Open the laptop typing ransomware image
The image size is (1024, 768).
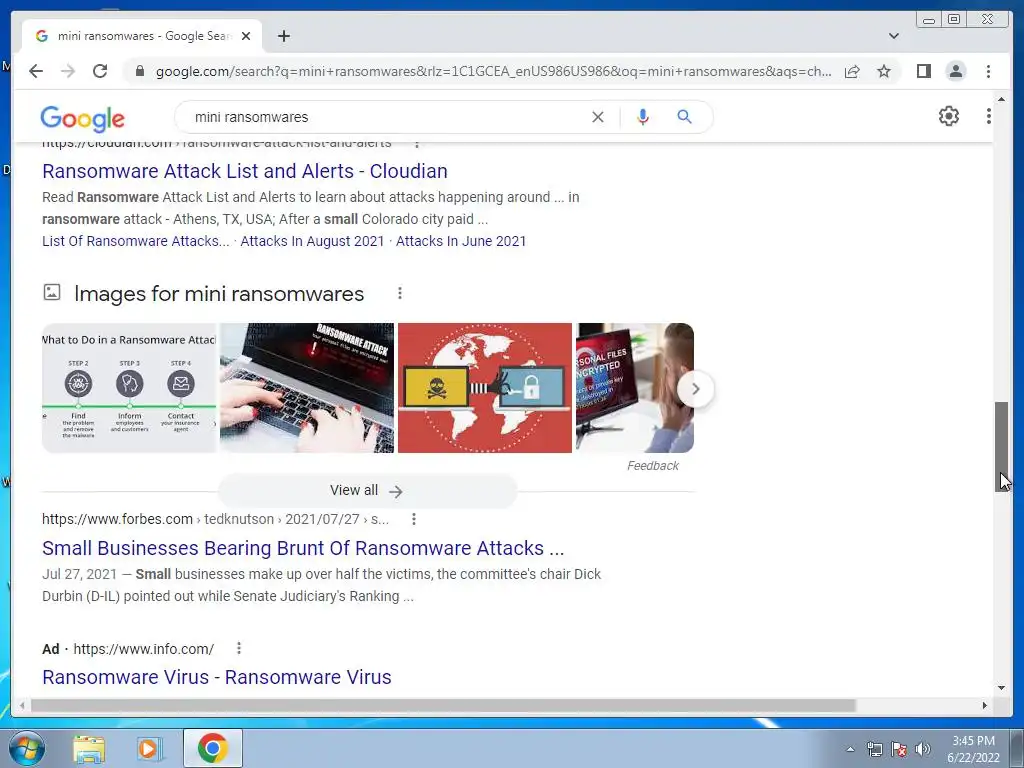307,388
